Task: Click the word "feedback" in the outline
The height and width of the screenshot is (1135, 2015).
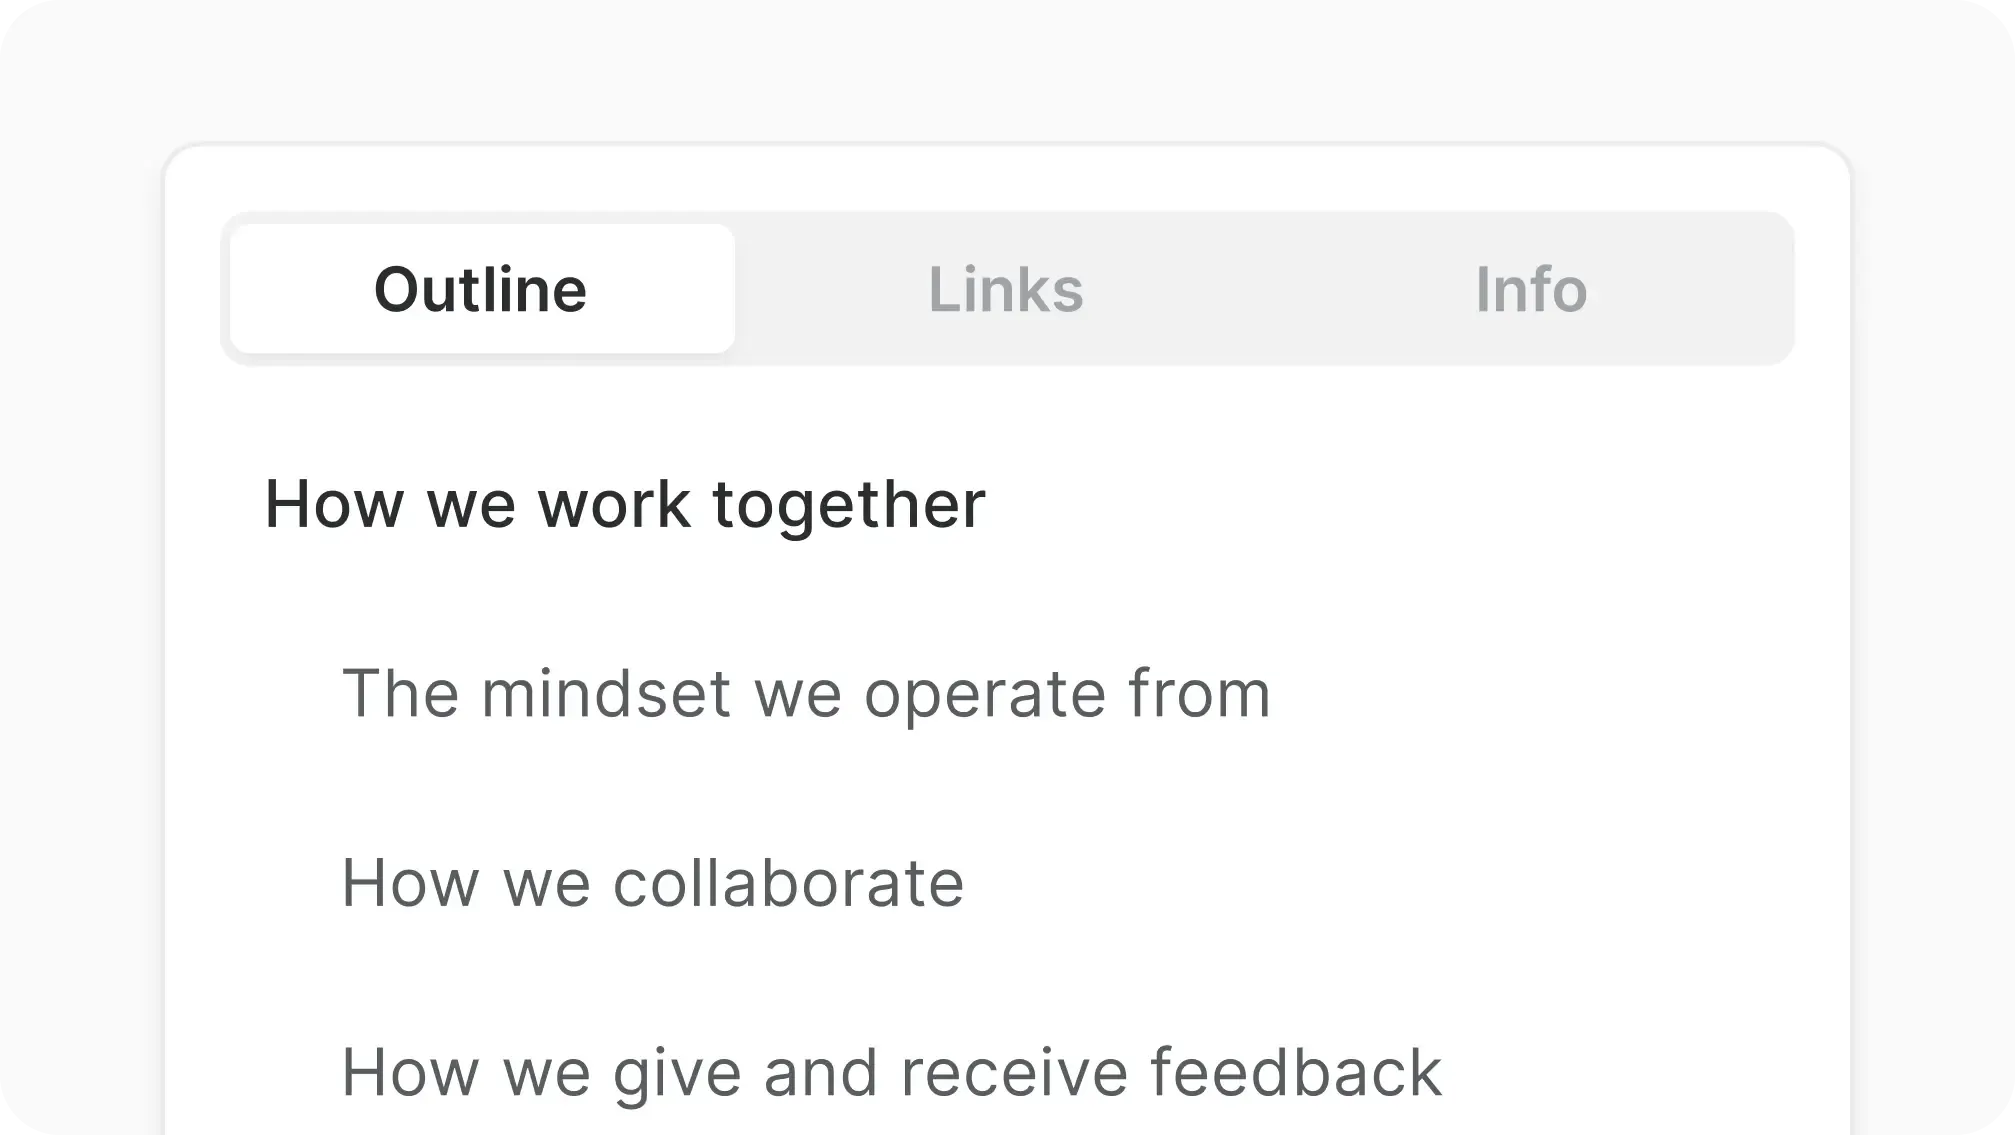Action: tap(1295, 1072)
